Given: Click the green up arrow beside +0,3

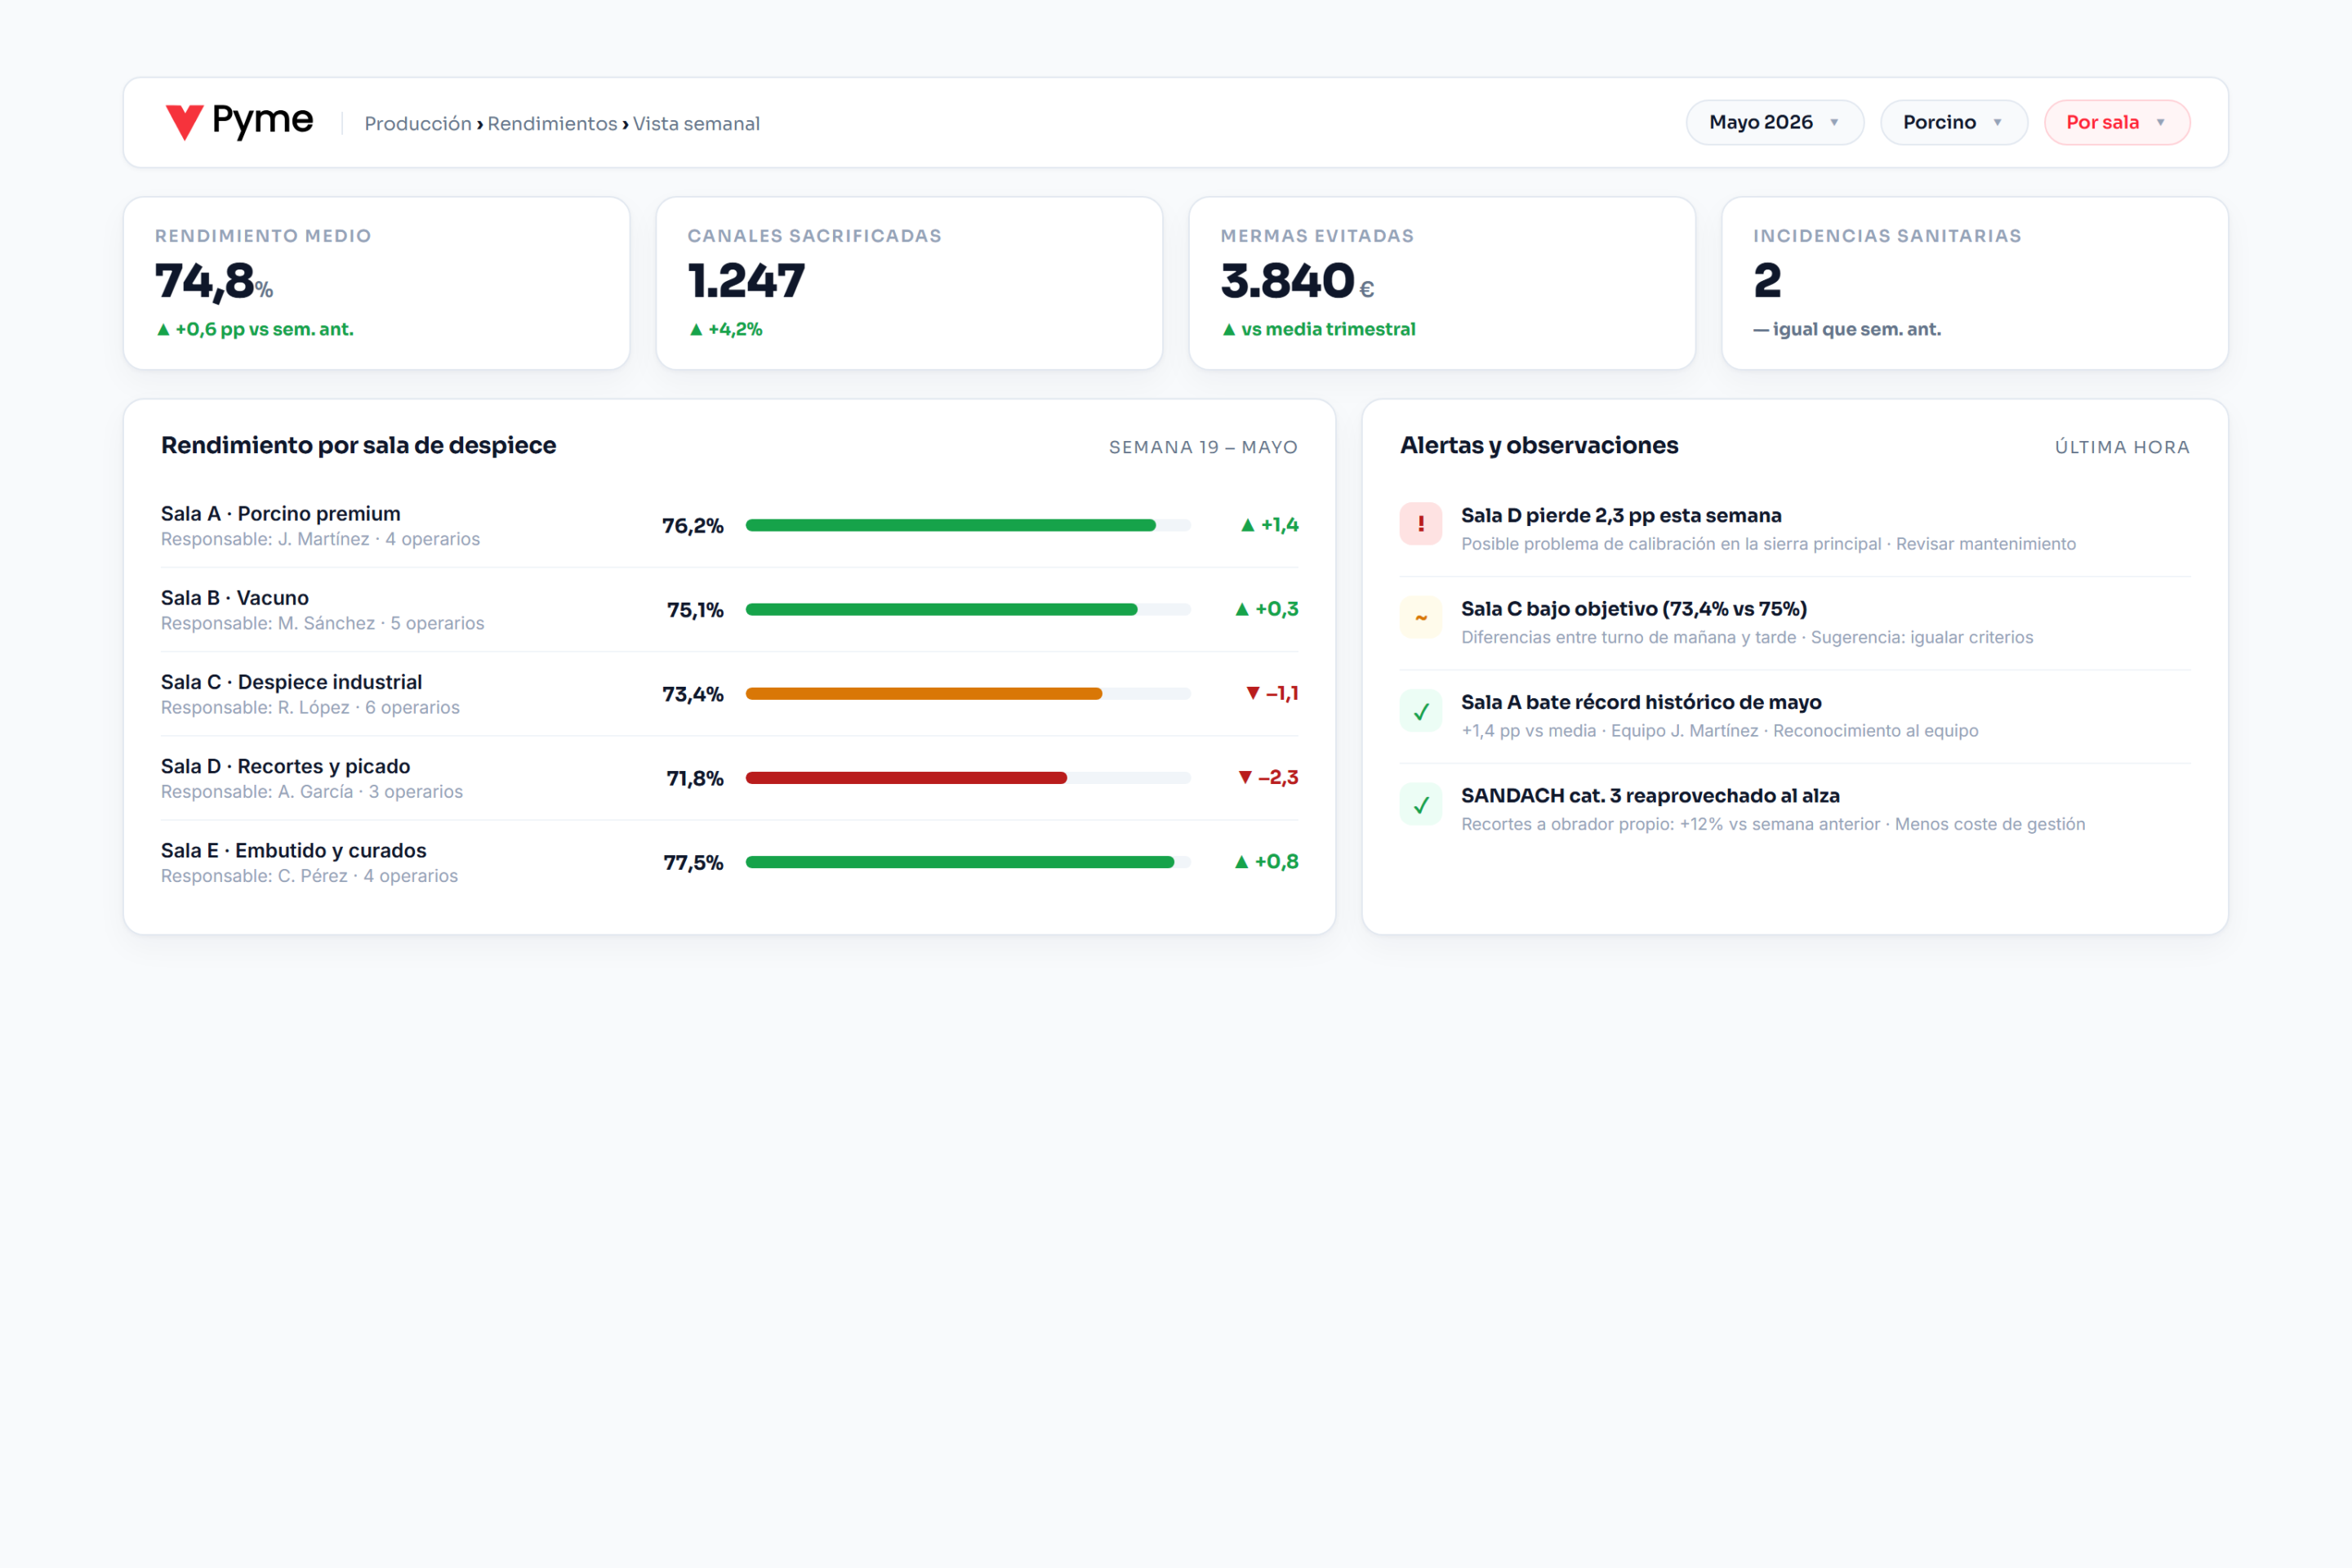Looking at the screenshot, I should (x=1242, y=609).
